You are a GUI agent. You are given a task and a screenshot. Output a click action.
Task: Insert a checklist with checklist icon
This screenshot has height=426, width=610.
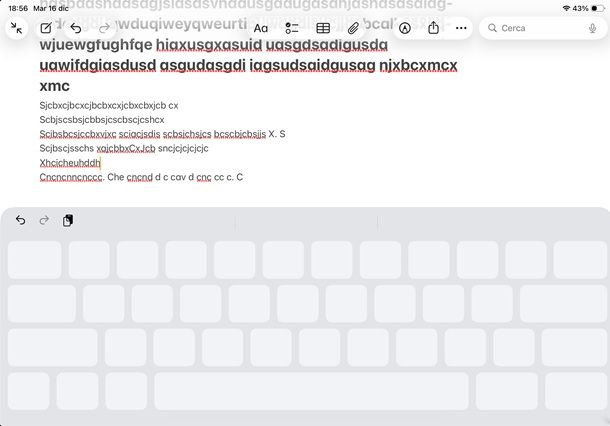click(292, 28)
